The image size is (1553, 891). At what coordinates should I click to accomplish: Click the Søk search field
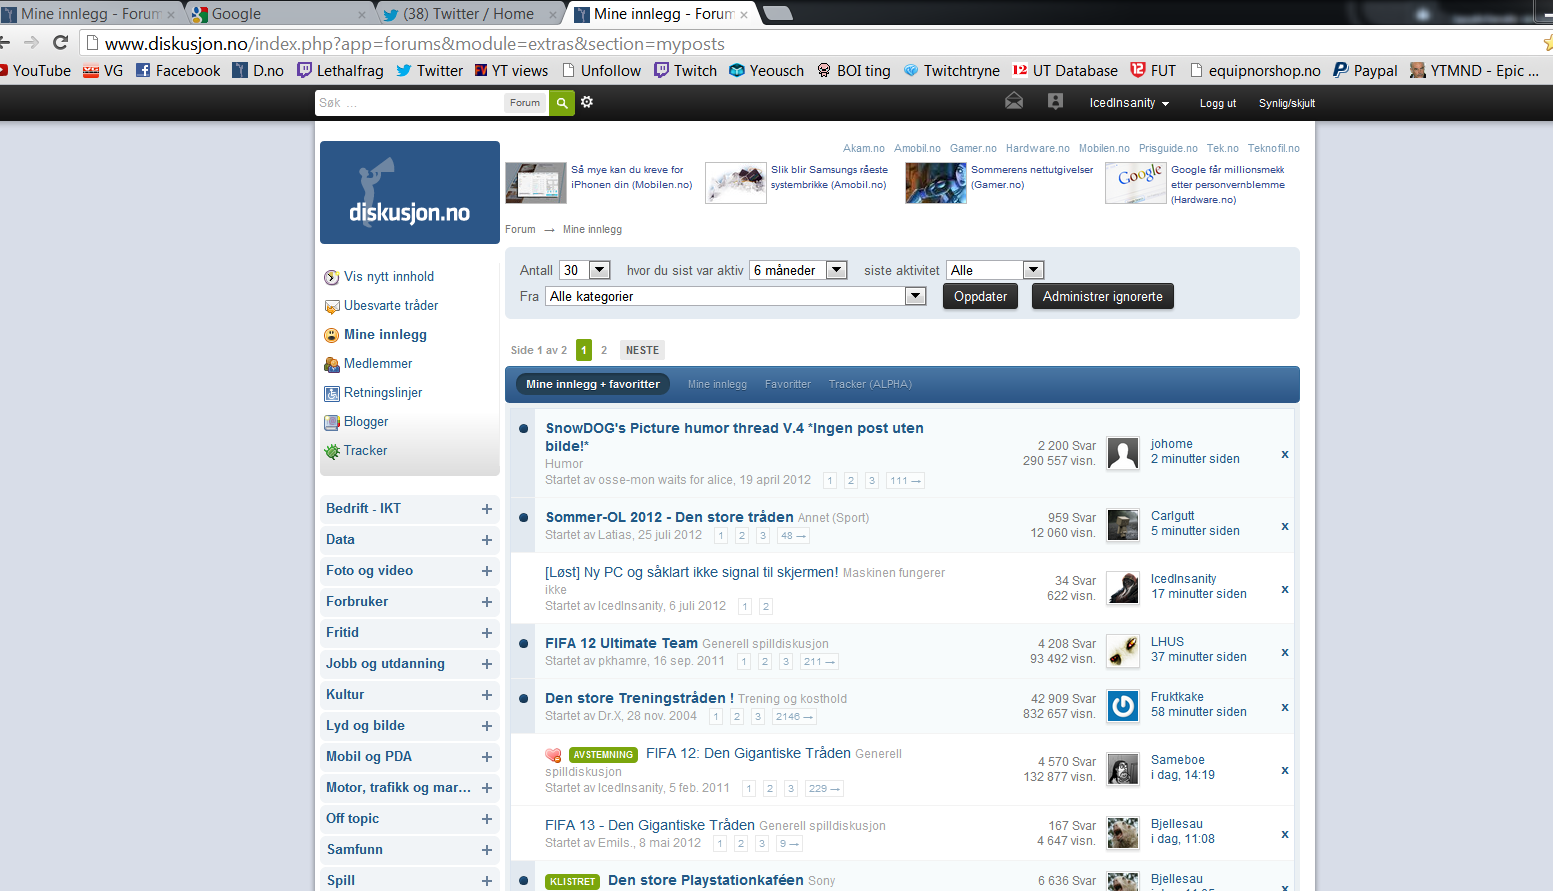point(409,103)
